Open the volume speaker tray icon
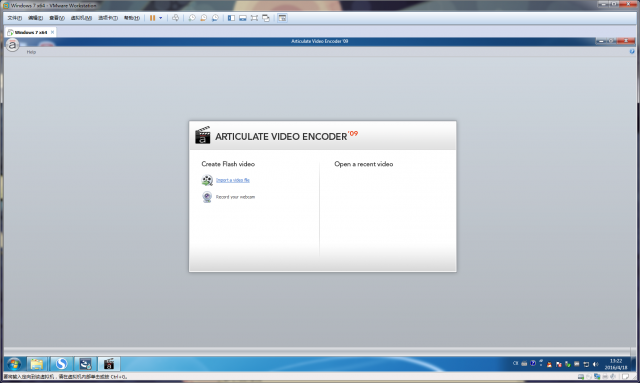The image size is (640, 383). 595,364
